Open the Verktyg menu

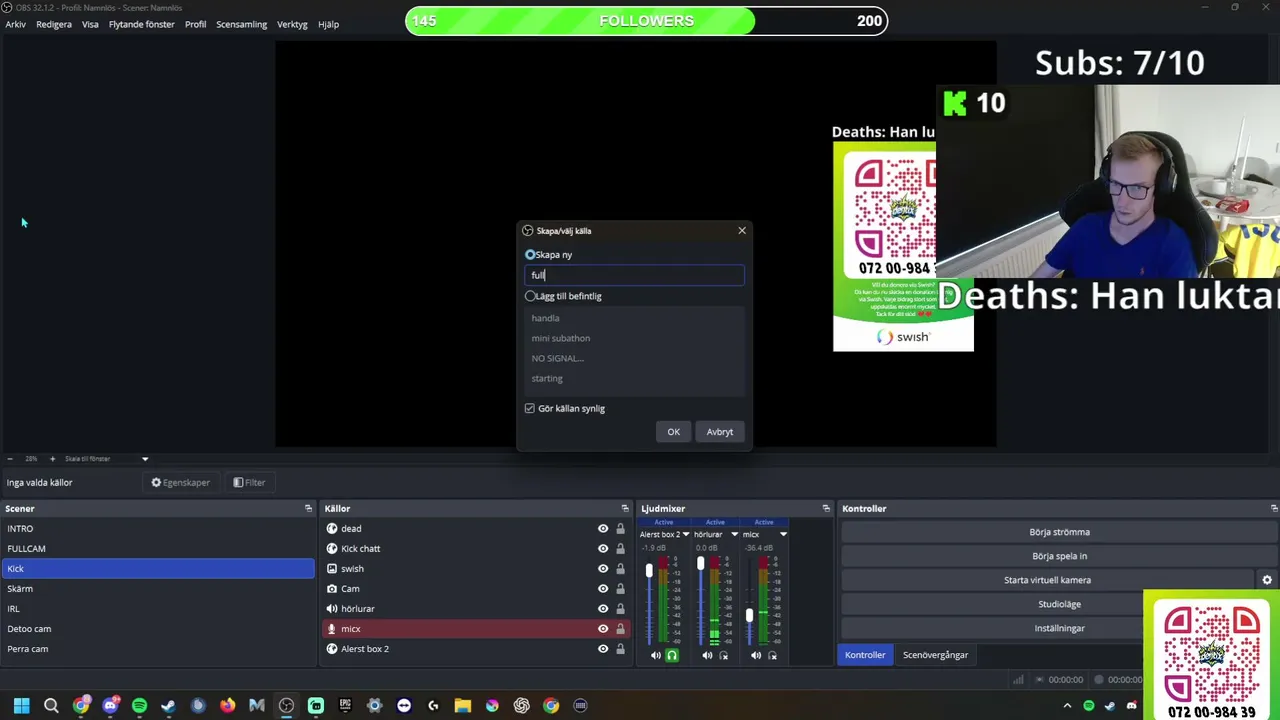click(x=292, y=24)
